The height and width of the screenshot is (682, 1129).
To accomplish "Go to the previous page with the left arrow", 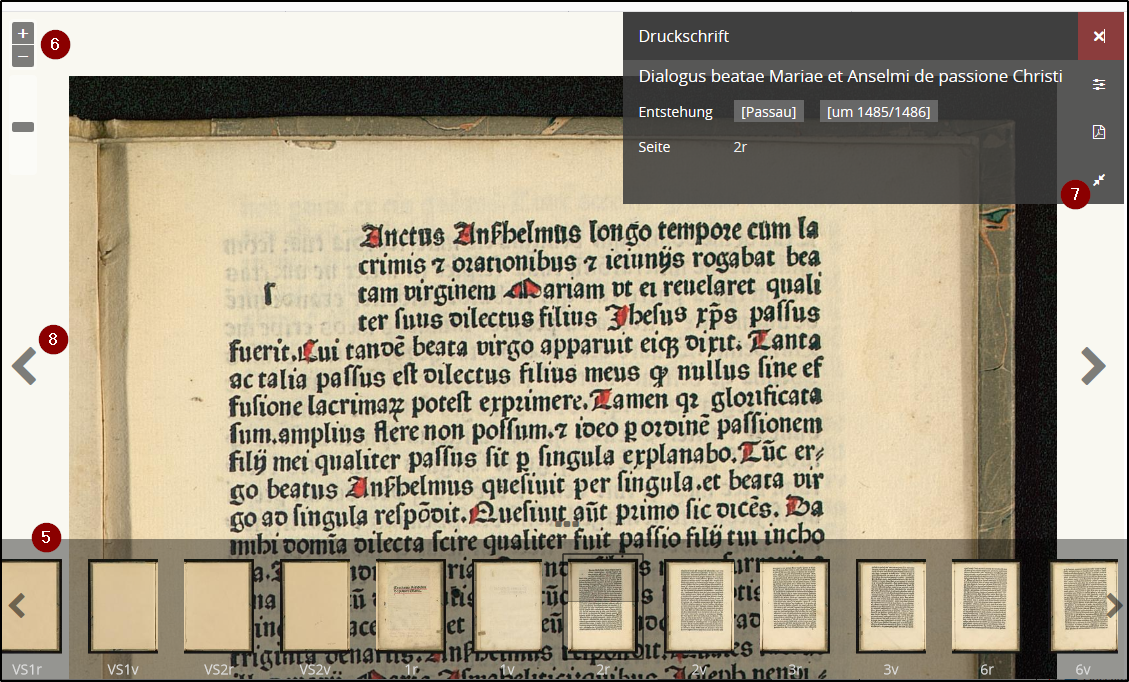I will (x=24, y=366).
